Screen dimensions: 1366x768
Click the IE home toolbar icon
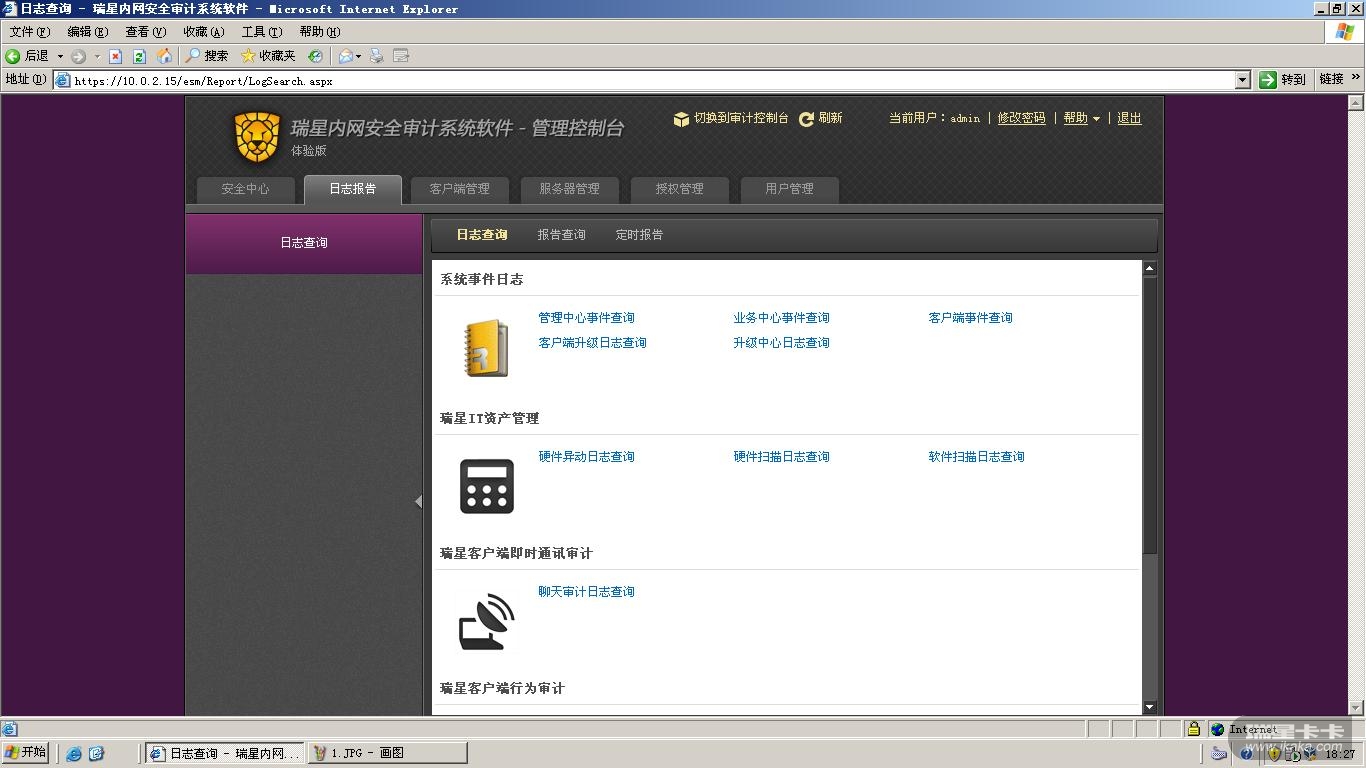(x=164, y=56)
